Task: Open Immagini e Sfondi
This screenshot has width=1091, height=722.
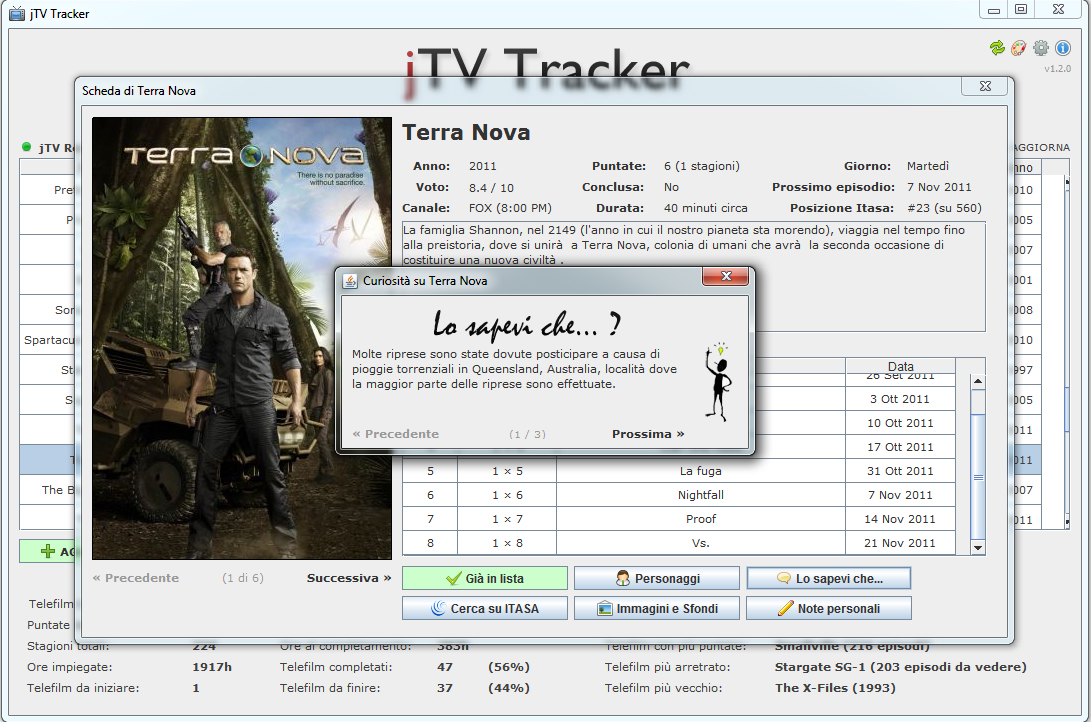Action: click(x=657, y=608)
